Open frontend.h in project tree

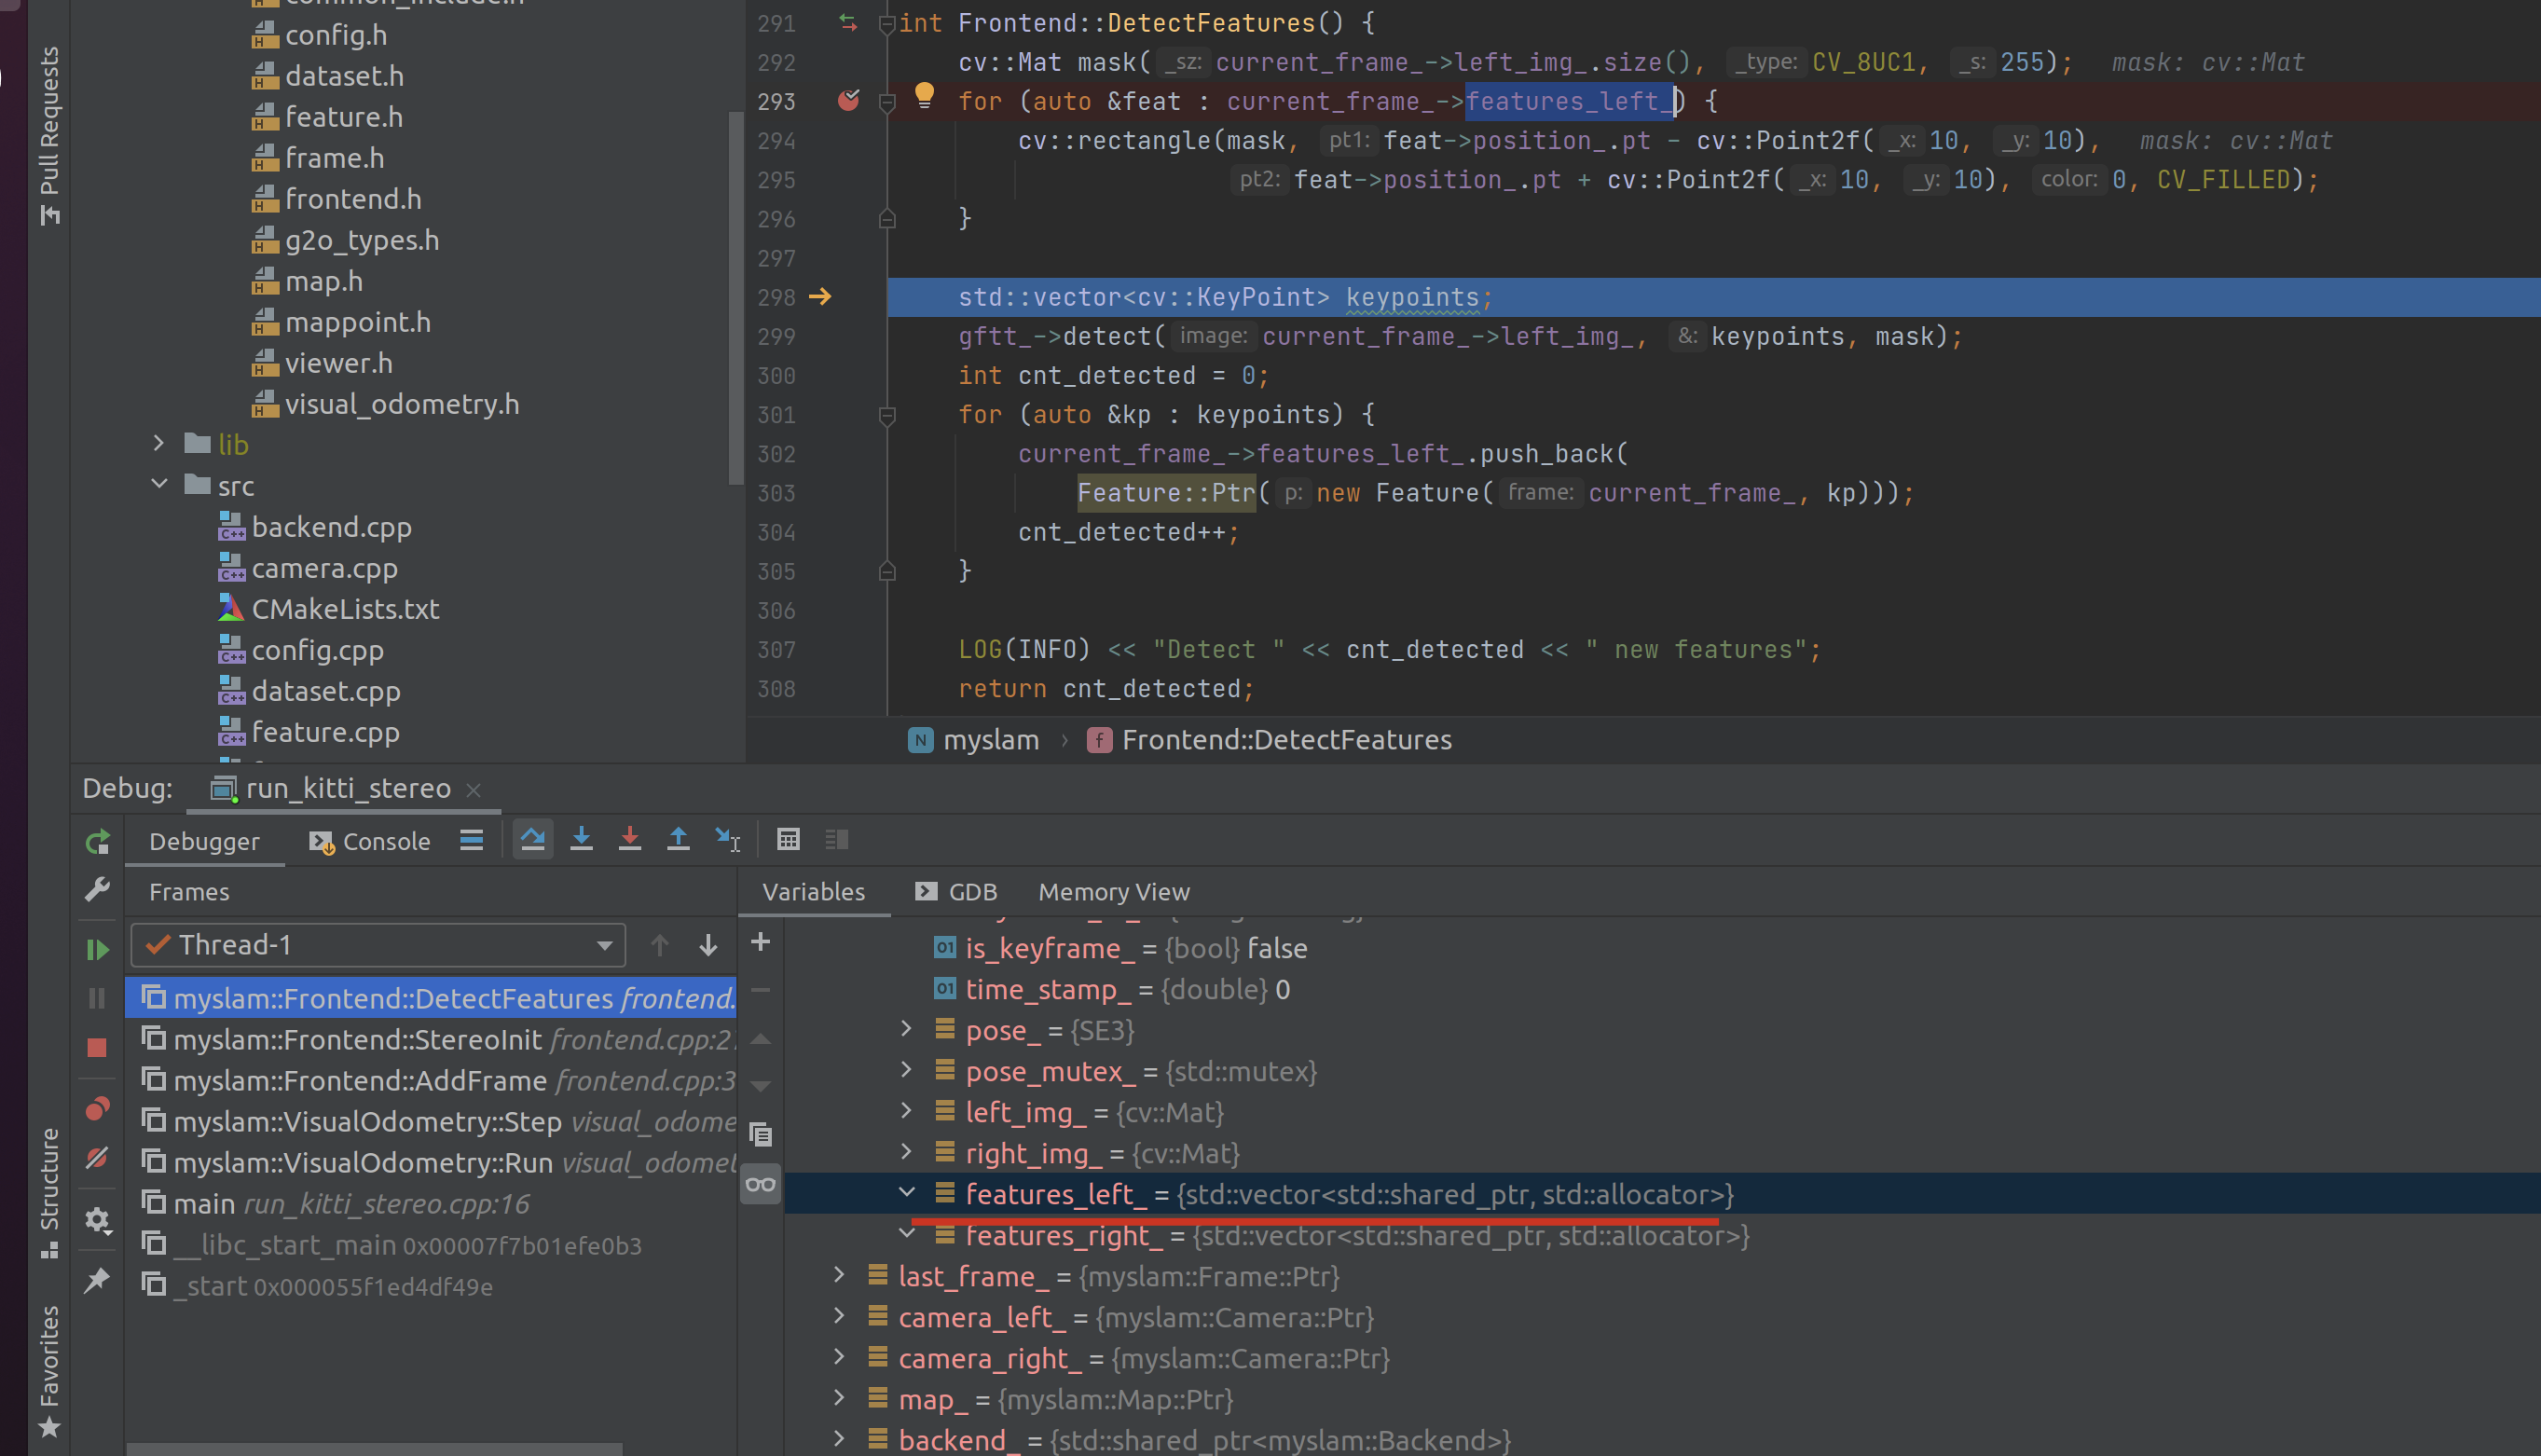pos(336,198)
